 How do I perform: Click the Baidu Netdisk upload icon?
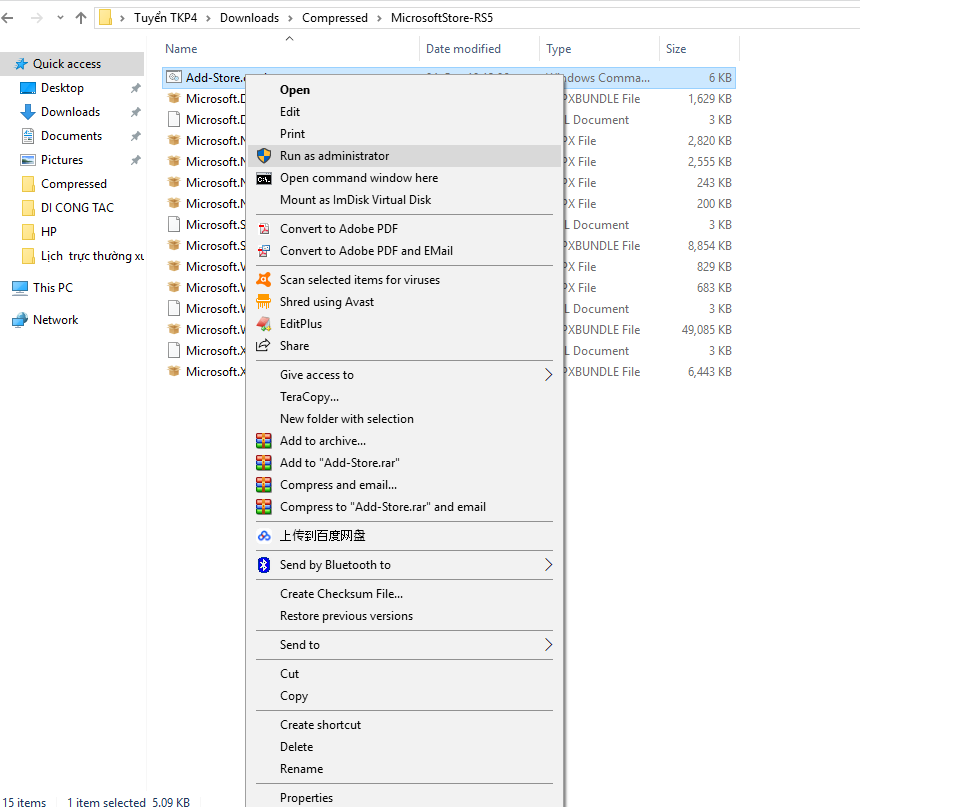(x=264, y=536)
